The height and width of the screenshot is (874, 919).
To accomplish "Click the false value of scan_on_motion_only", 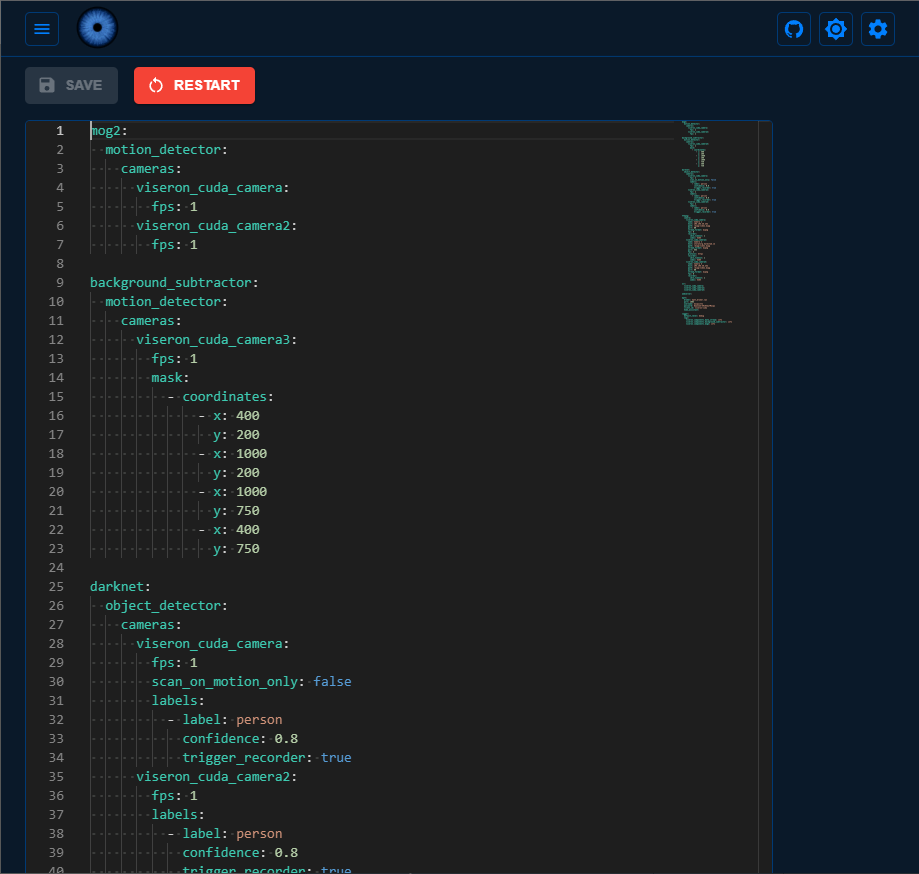I will [332, 682].
